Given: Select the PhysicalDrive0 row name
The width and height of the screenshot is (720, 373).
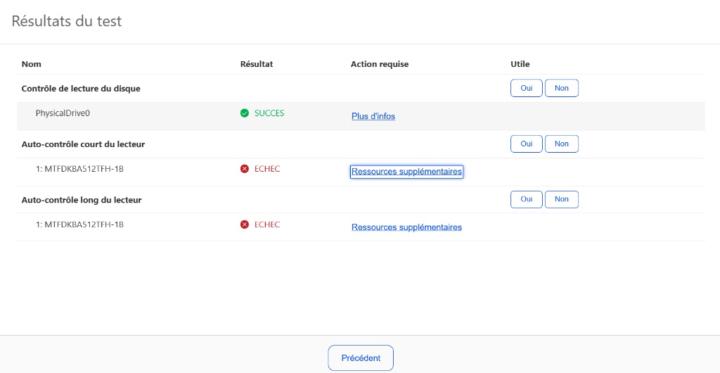Looking at the screenshot, I should (x=62, y=113).
